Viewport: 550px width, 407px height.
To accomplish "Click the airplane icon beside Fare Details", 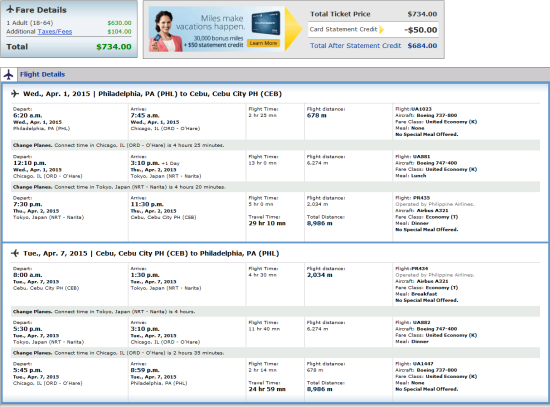I will pos(10,9).
